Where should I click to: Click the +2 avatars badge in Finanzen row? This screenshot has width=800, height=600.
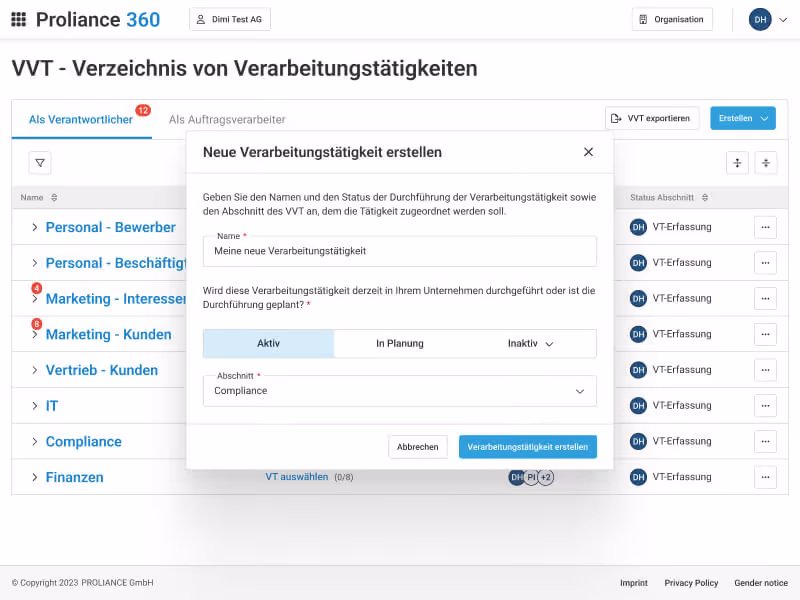(546, 477)
